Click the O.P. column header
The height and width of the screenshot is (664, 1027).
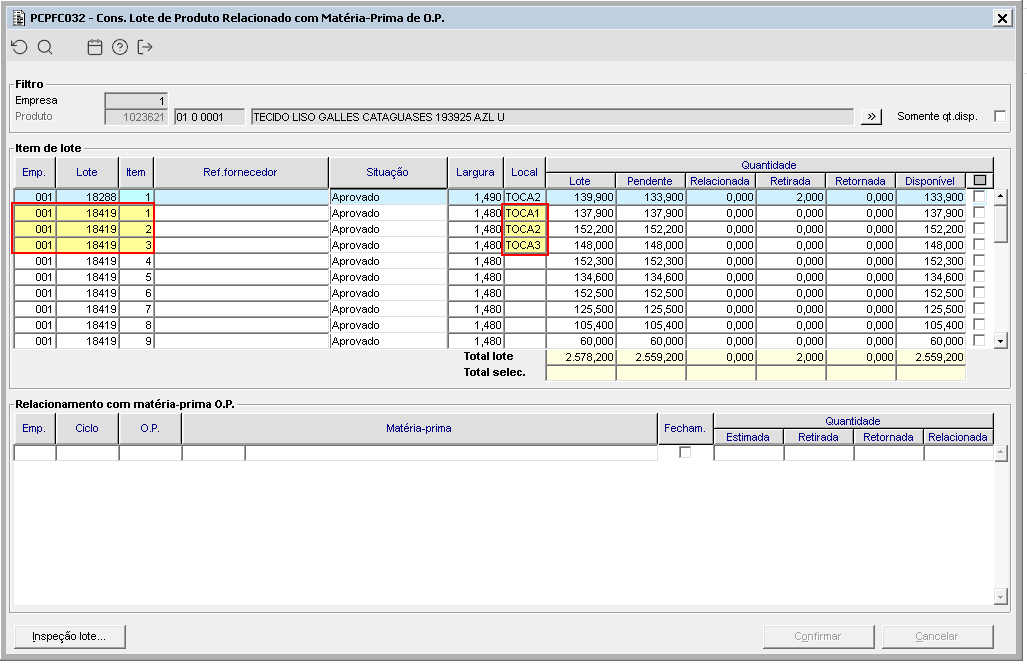(x=150, y=428)
